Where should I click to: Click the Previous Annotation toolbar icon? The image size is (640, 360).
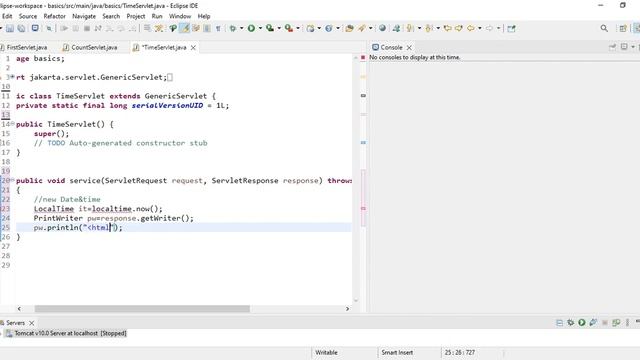429,28
